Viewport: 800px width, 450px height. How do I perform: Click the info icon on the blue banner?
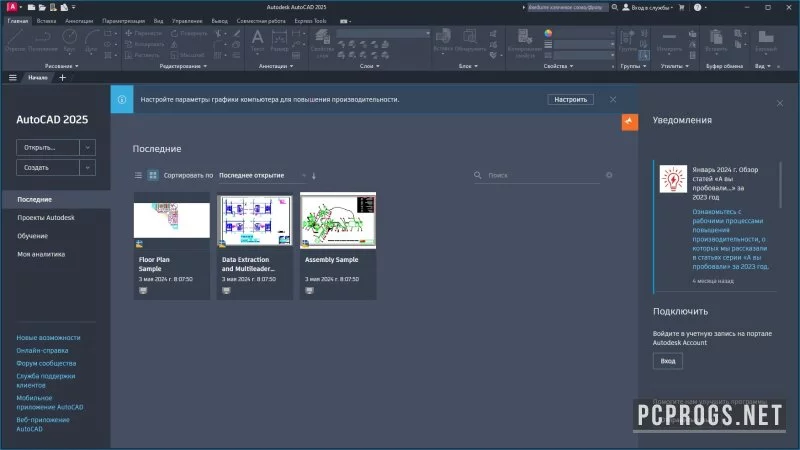[x=122, y=99]
